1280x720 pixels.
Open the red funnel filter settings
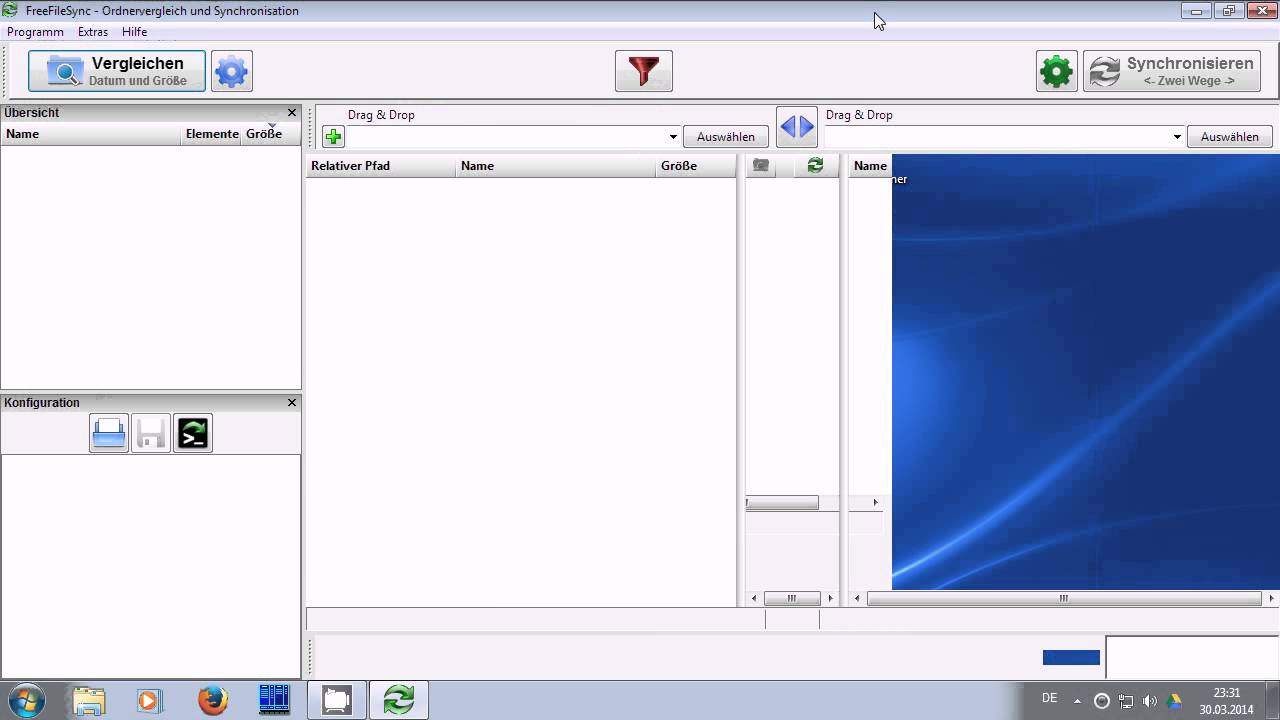(x=644, y=71)
